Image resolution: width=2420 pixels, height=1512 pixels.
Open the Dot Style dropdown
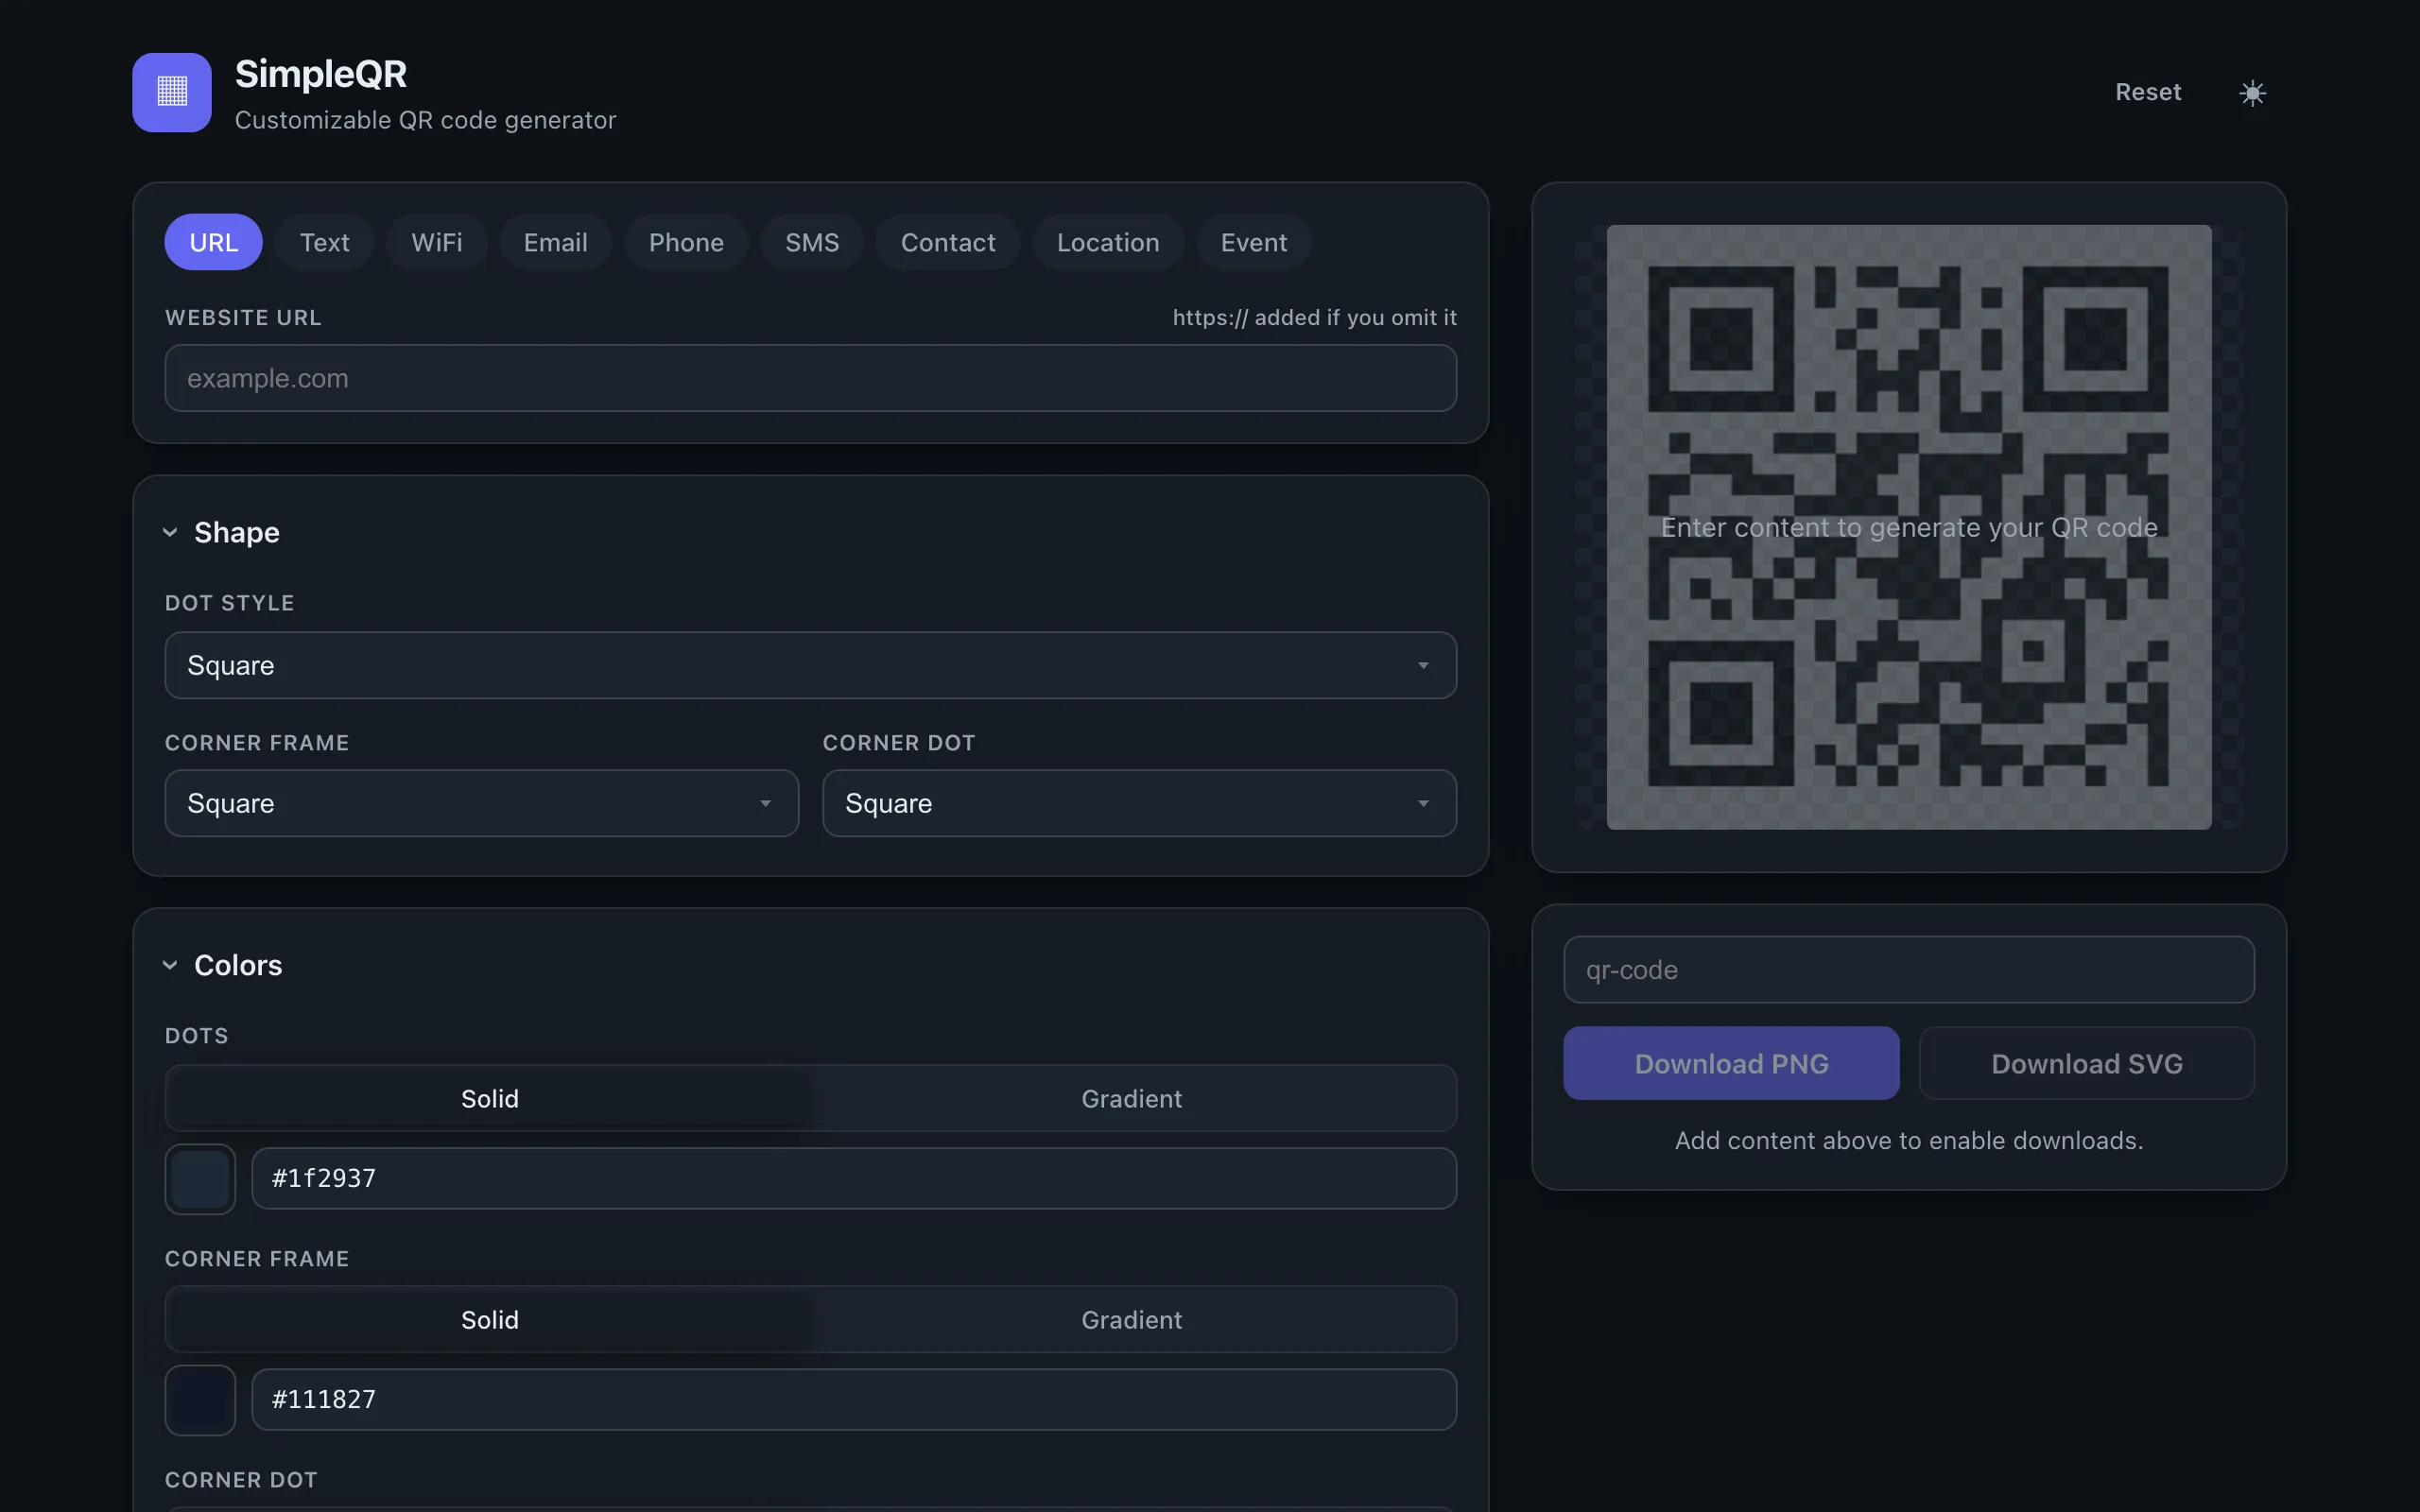click(x=811, y=665)
